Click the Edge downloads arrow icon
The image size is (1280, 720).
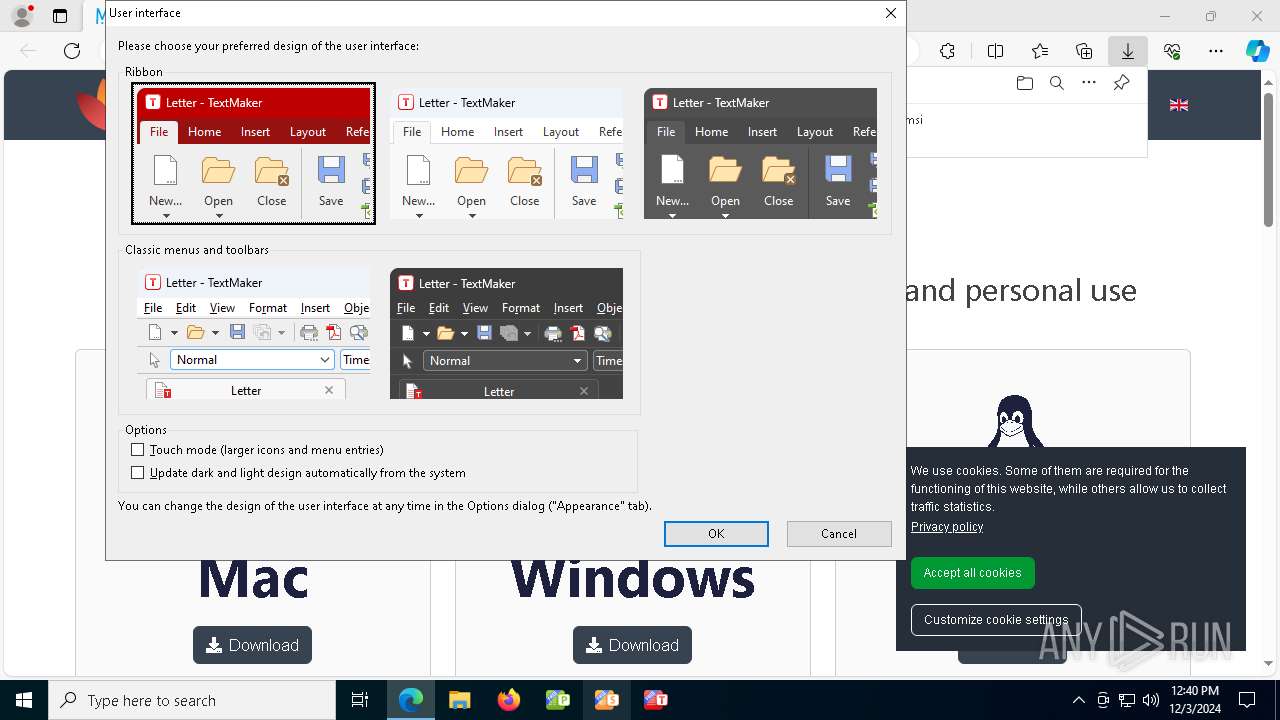1128,51
